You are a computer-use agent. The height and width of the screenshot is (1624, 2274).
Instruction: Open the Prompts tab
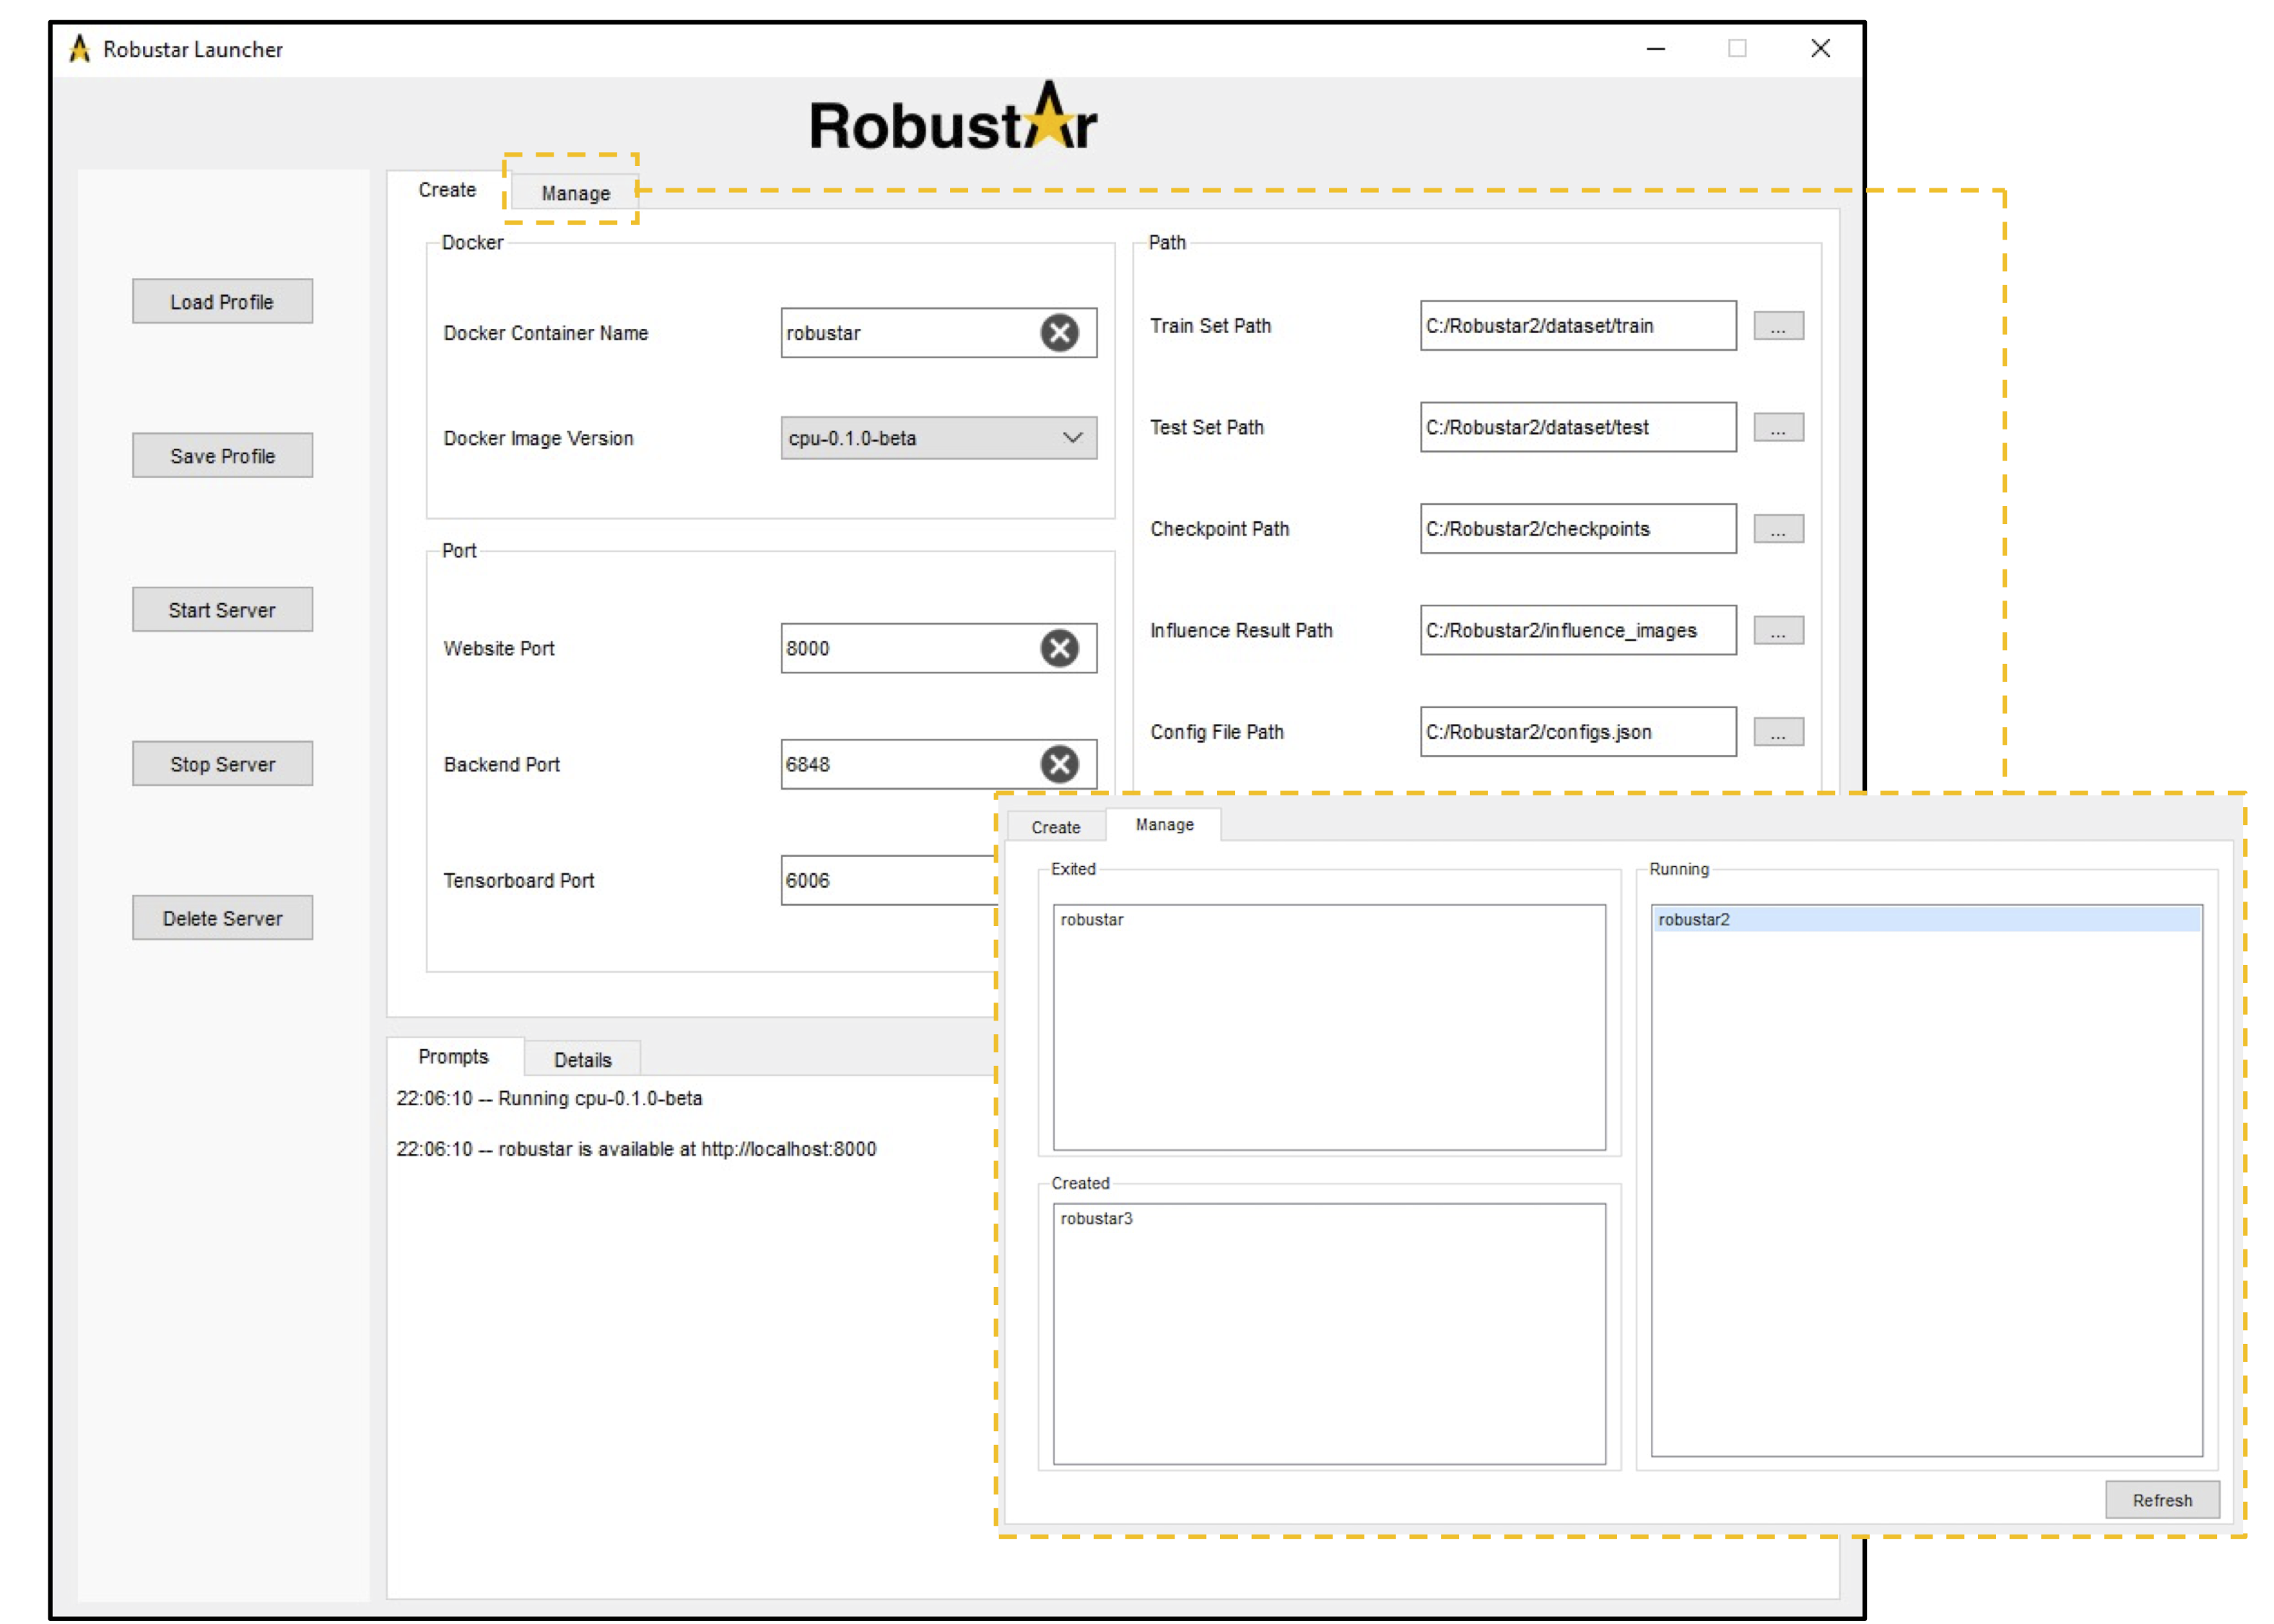pyautogui.click(x=453, y=1056)
